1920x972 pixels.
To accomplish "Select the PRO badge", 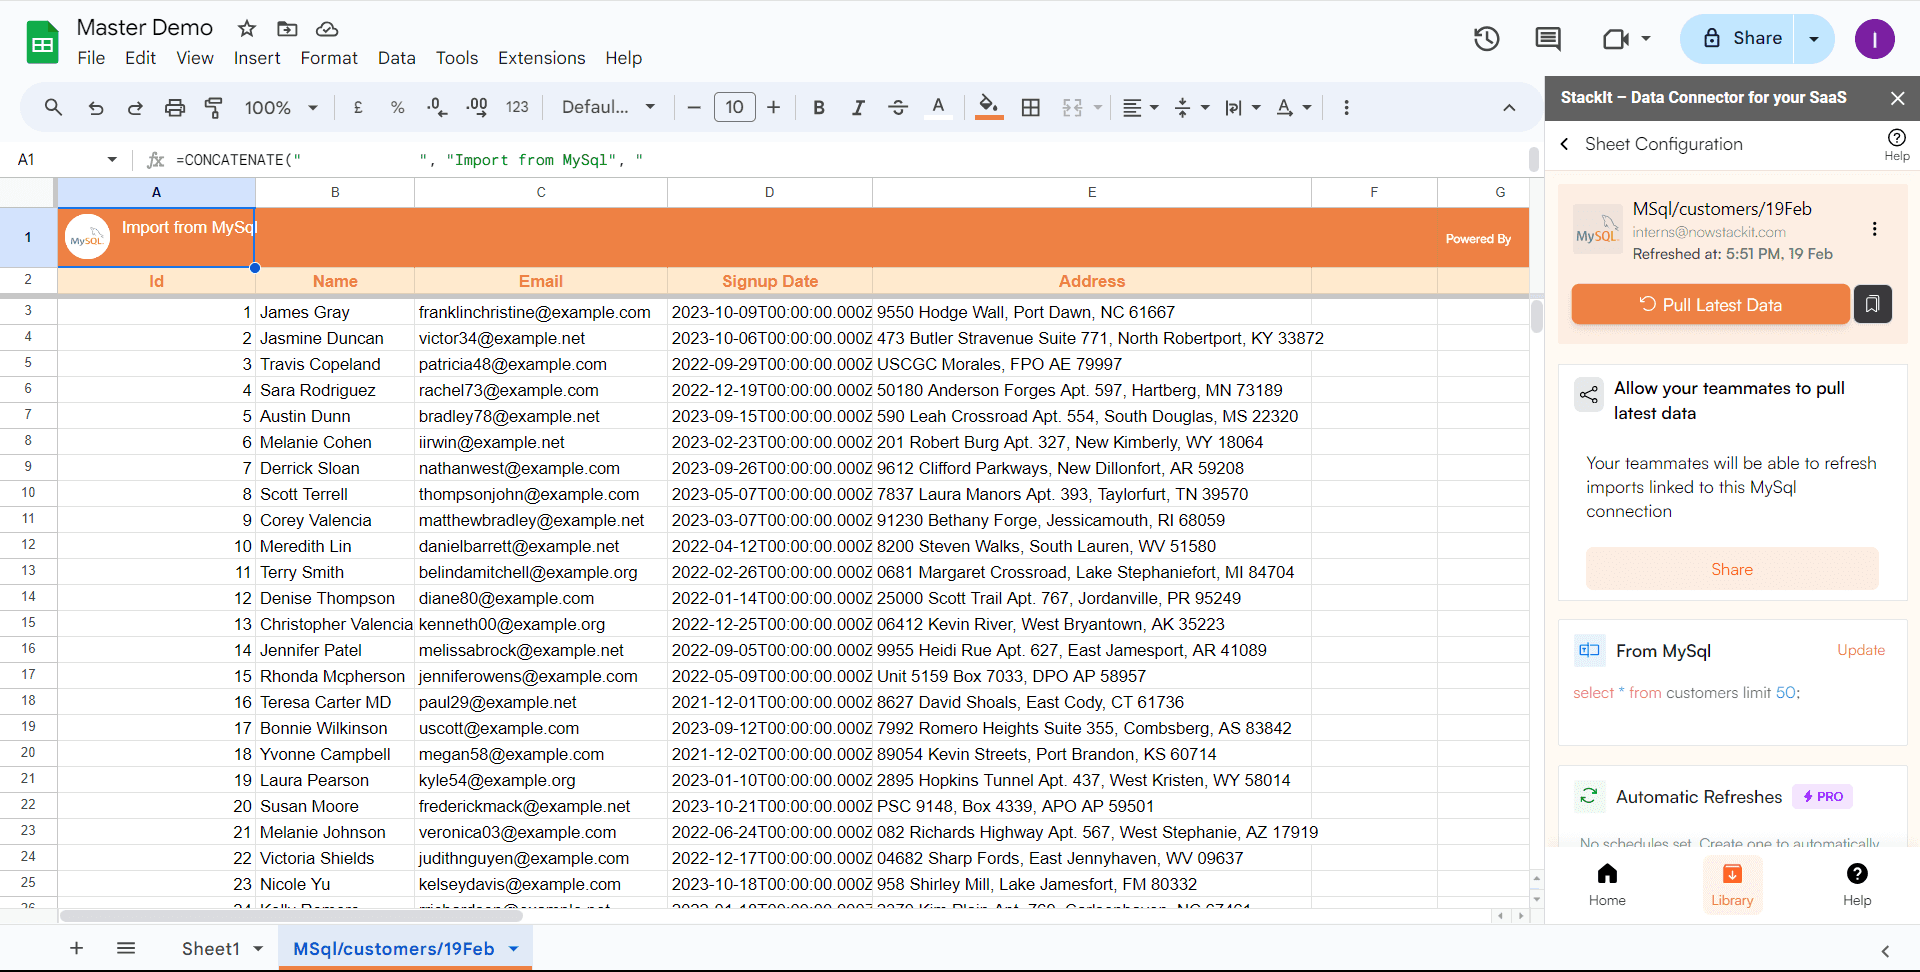I will point(1822,797).
